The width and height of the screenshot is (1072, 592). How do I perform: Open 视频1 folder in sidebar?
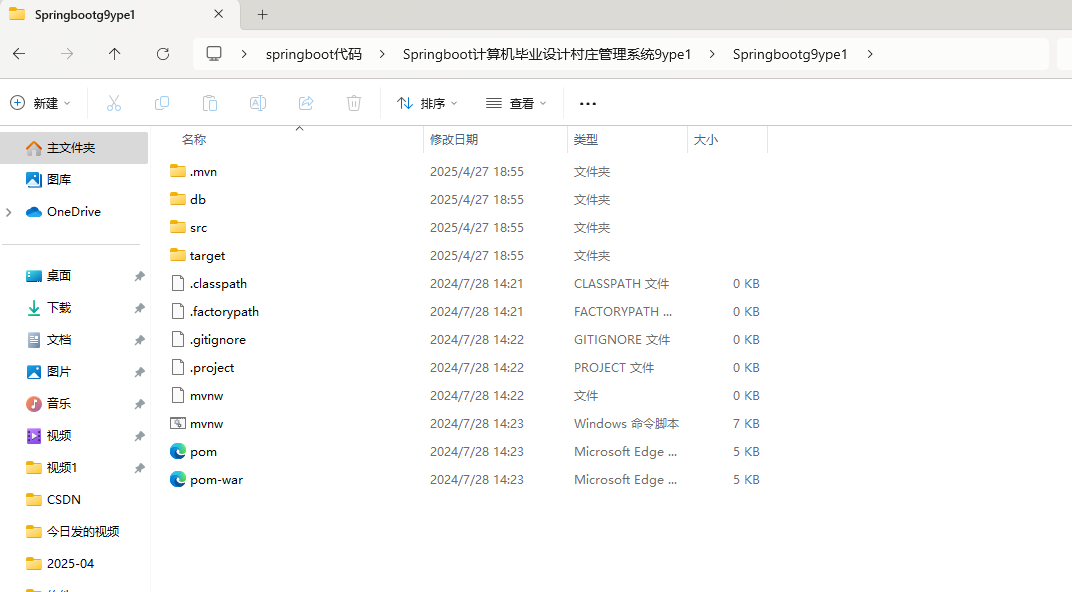click(62, 468)
